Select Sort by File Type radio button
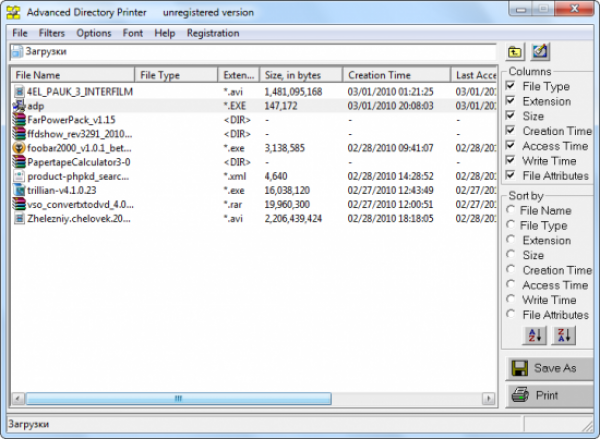 click(511, 225)
